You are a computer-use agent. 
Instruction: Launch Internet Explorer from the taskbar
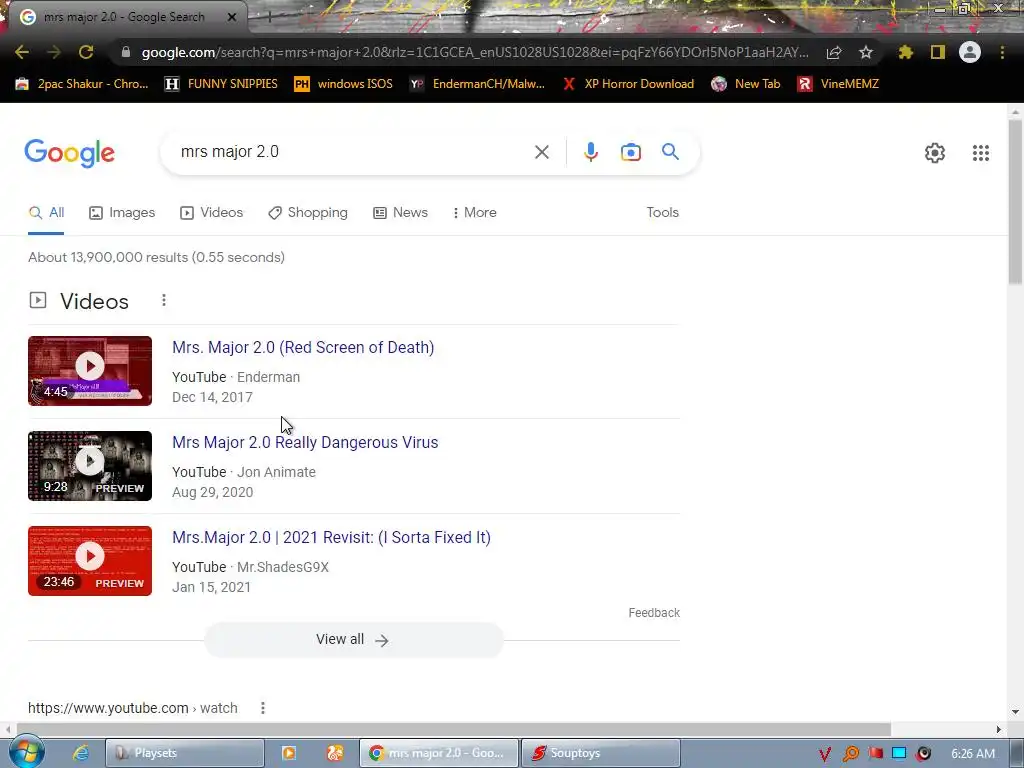[x=80, y=753]
